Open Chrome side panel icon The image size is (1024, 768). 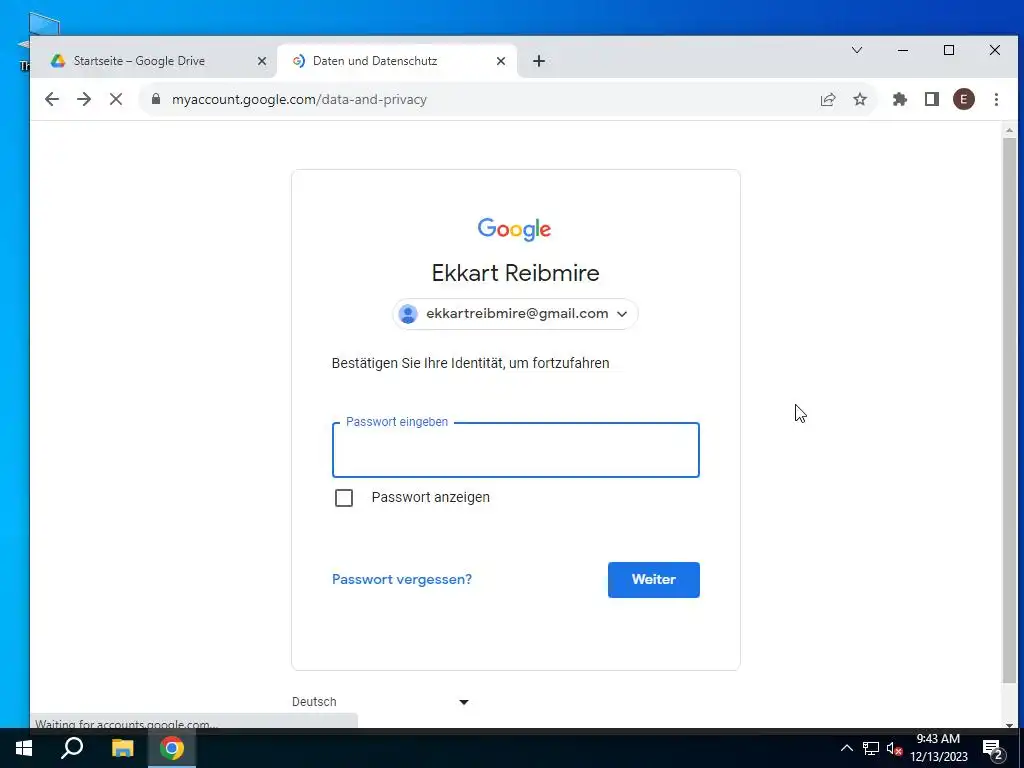coord(932,99)
